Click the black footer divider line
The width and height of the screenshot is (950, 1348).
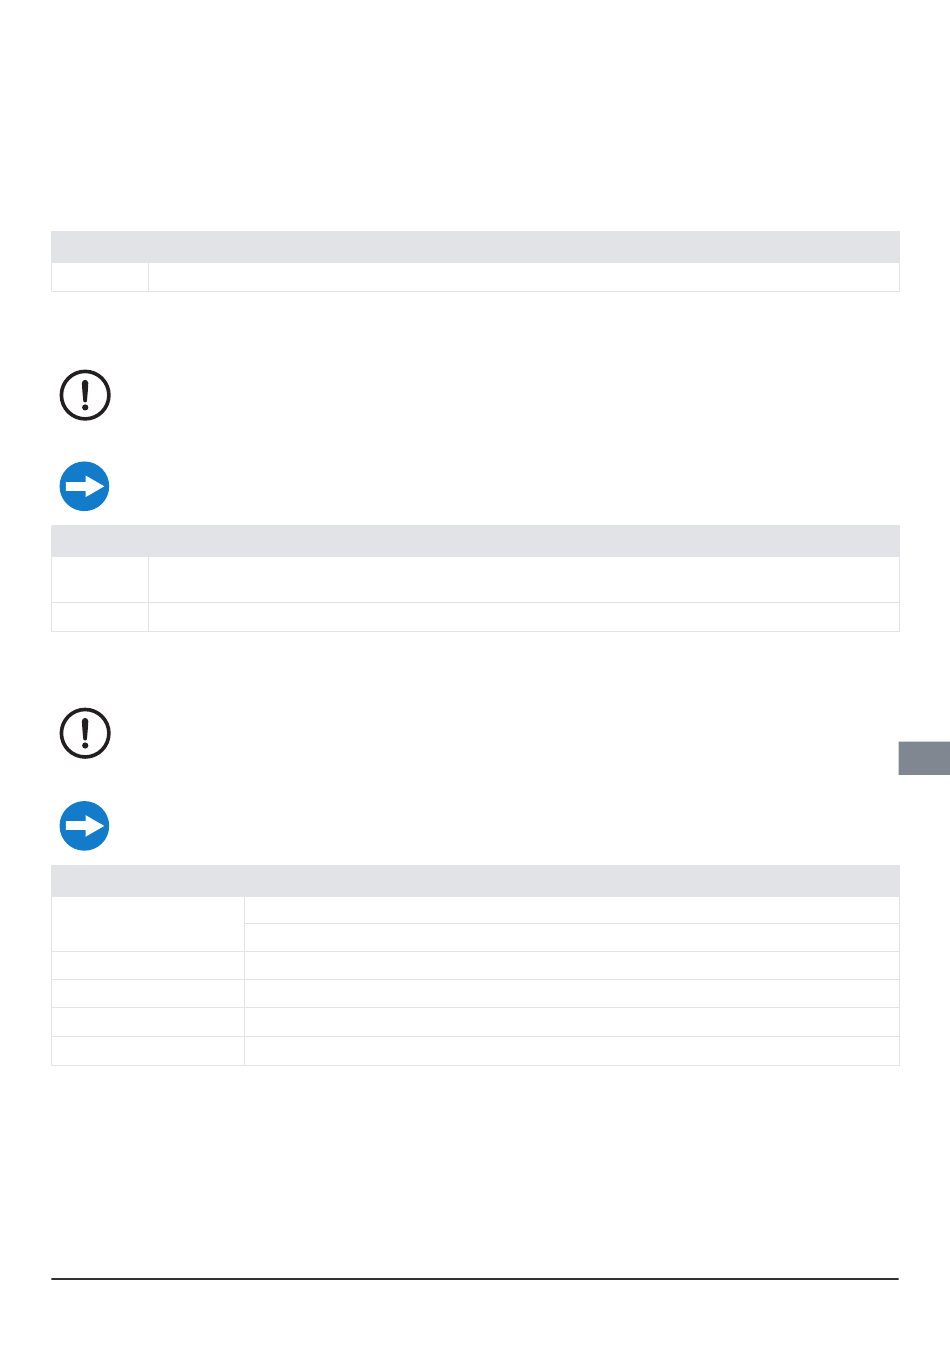[x=475, y=1278]
